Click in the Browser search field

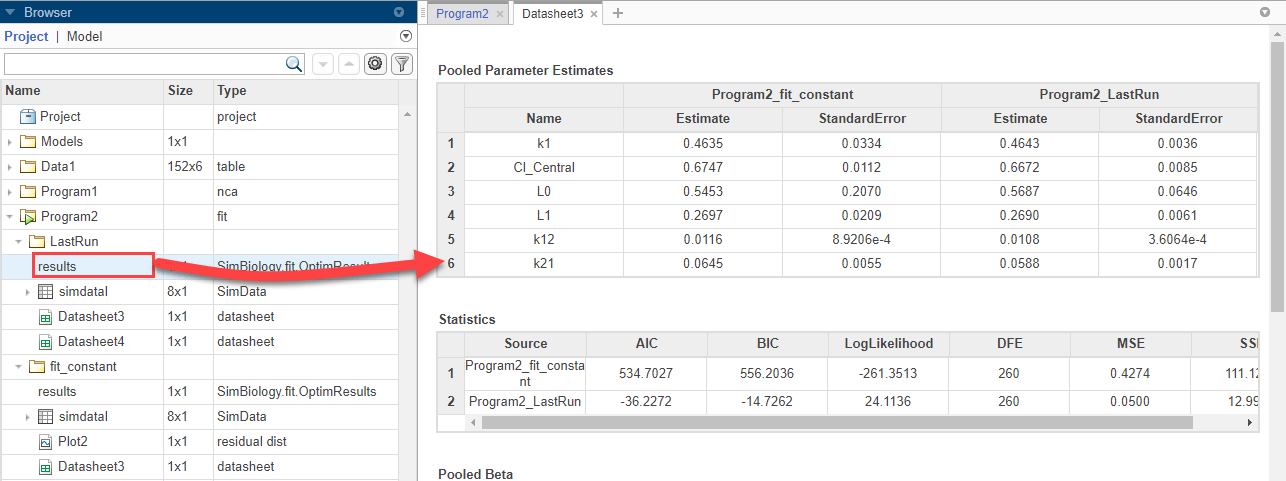tap(145, 64)
